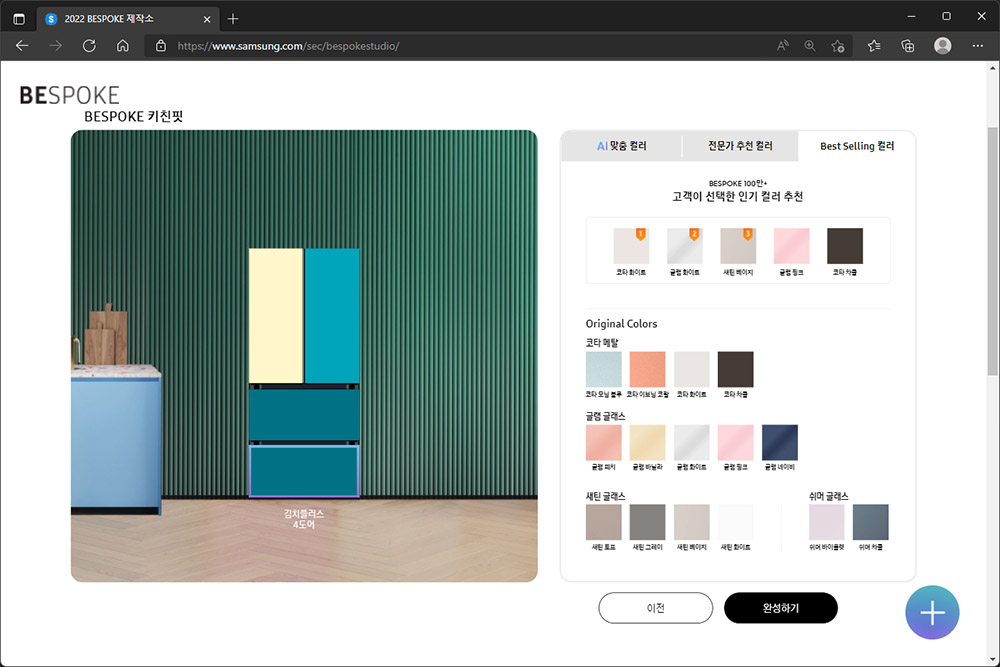Choose the 글램 바닐라 swatch
Screen dimensions: 1000x667
tap(647, 443)
